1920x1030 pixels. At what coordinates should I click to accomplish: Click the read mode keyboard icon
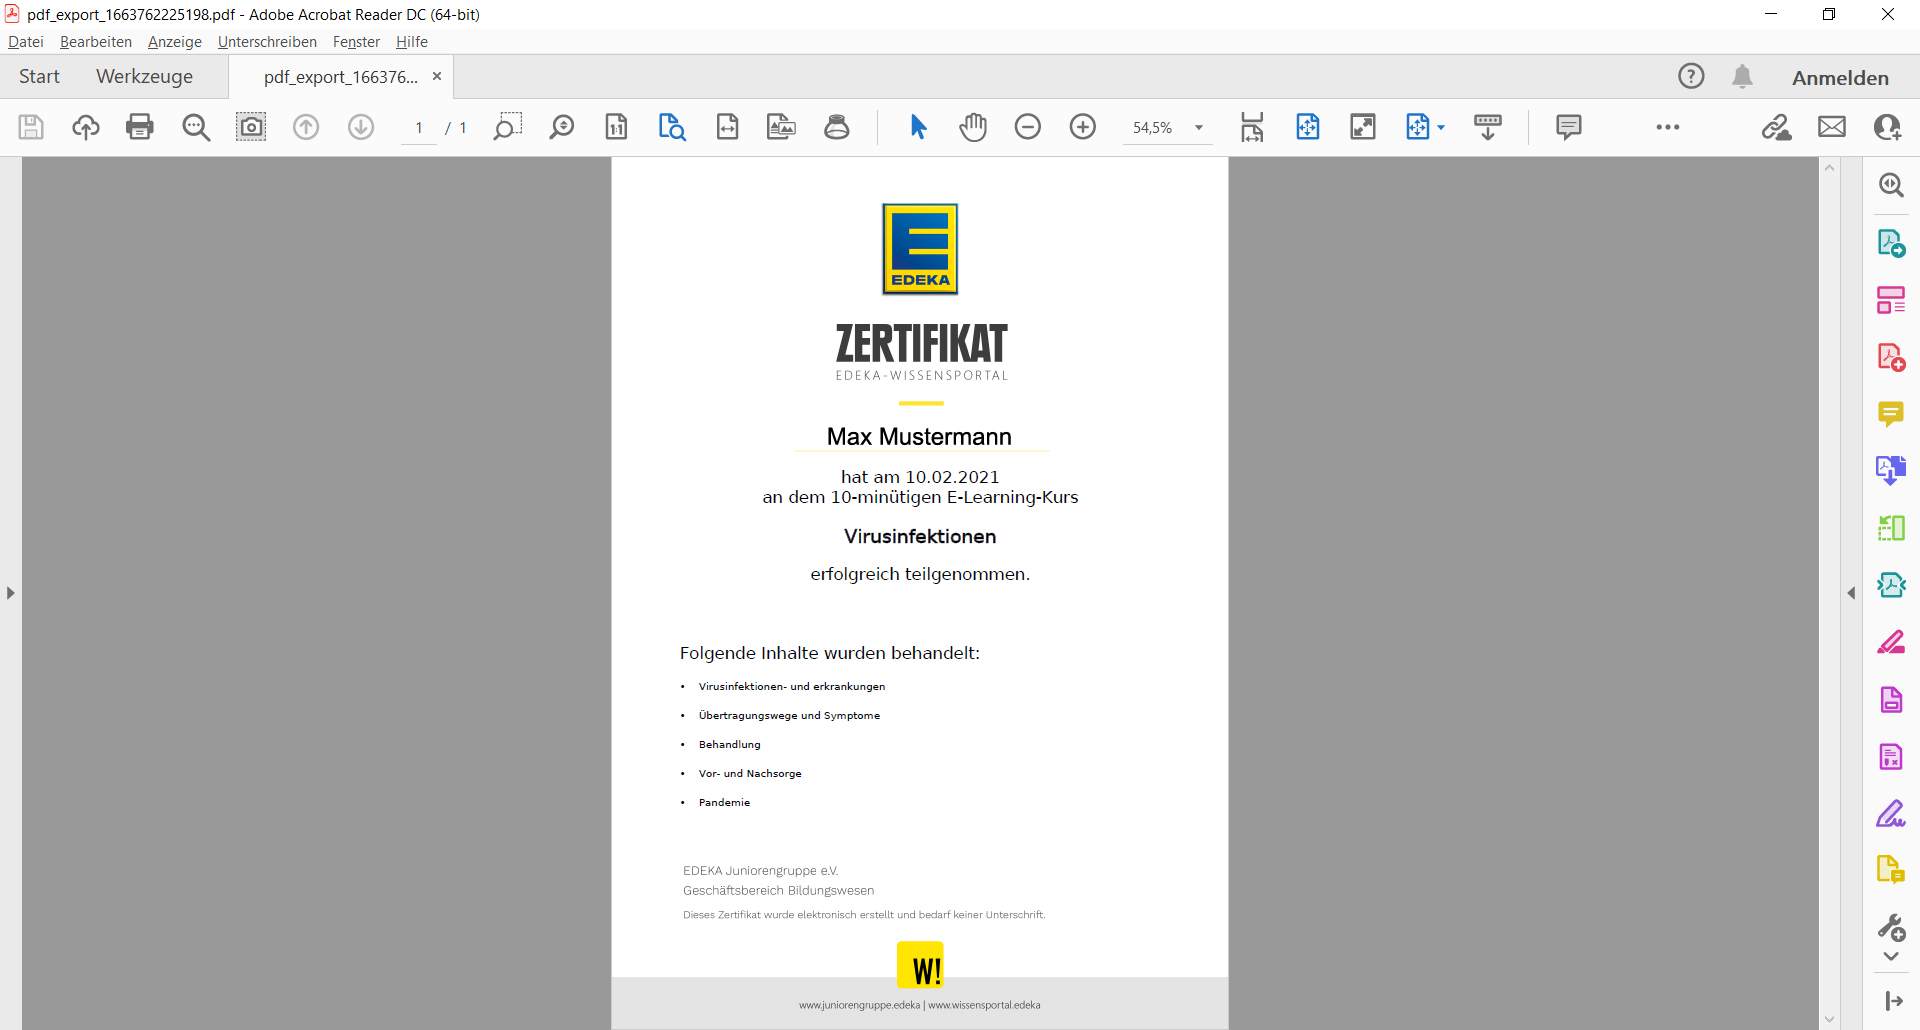coord(1488,127)
